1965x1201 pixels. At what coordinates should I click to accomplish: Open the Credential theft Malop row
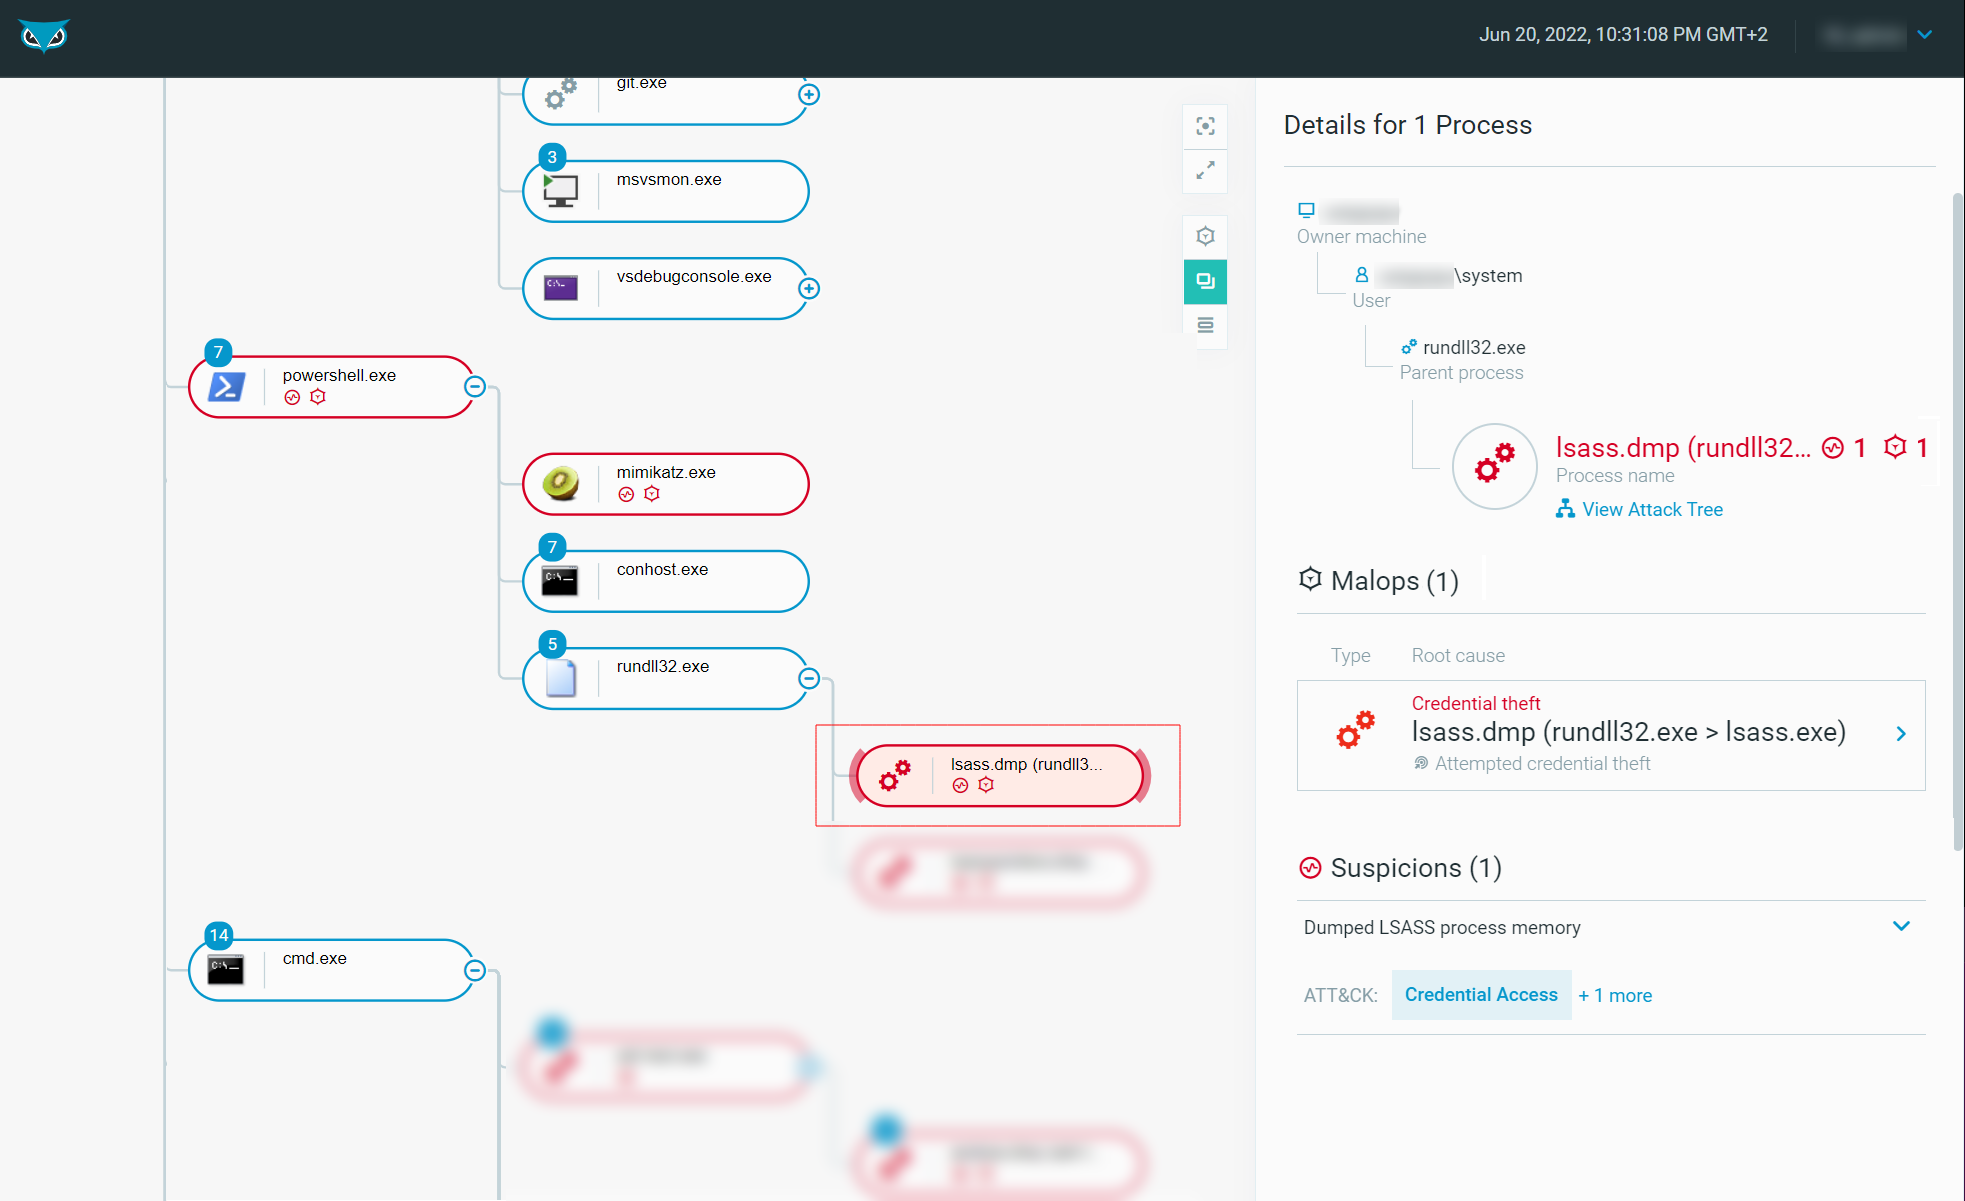click(x=1611, y=735)
